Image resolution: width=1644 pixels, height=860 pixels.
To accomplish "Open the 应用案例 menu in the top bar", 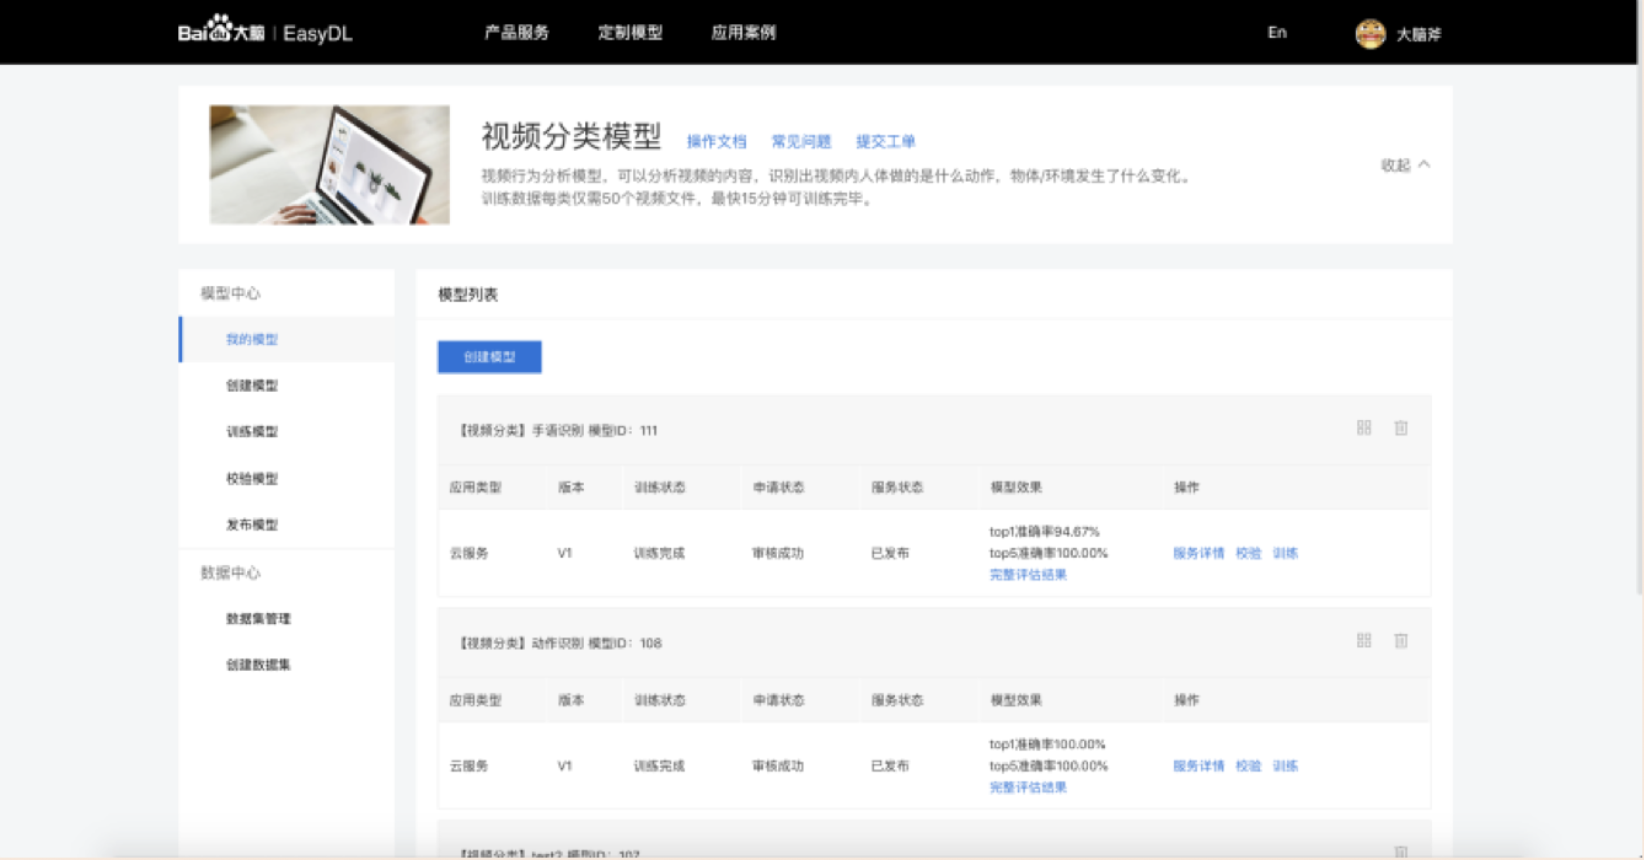I will tap(743, 32).
